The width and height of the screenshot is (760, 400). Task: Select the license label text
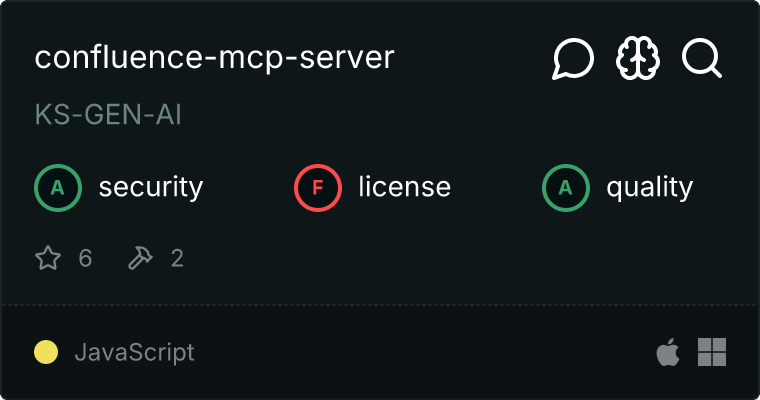(x=404, y=187)
